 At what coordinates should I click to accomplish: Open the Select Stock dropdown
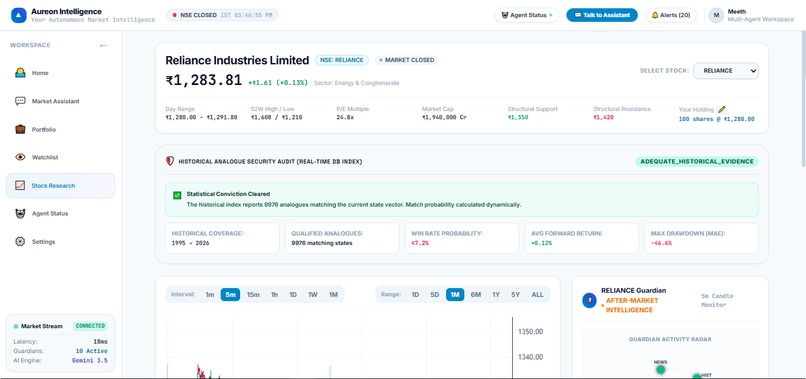click(x=726, y=71)
